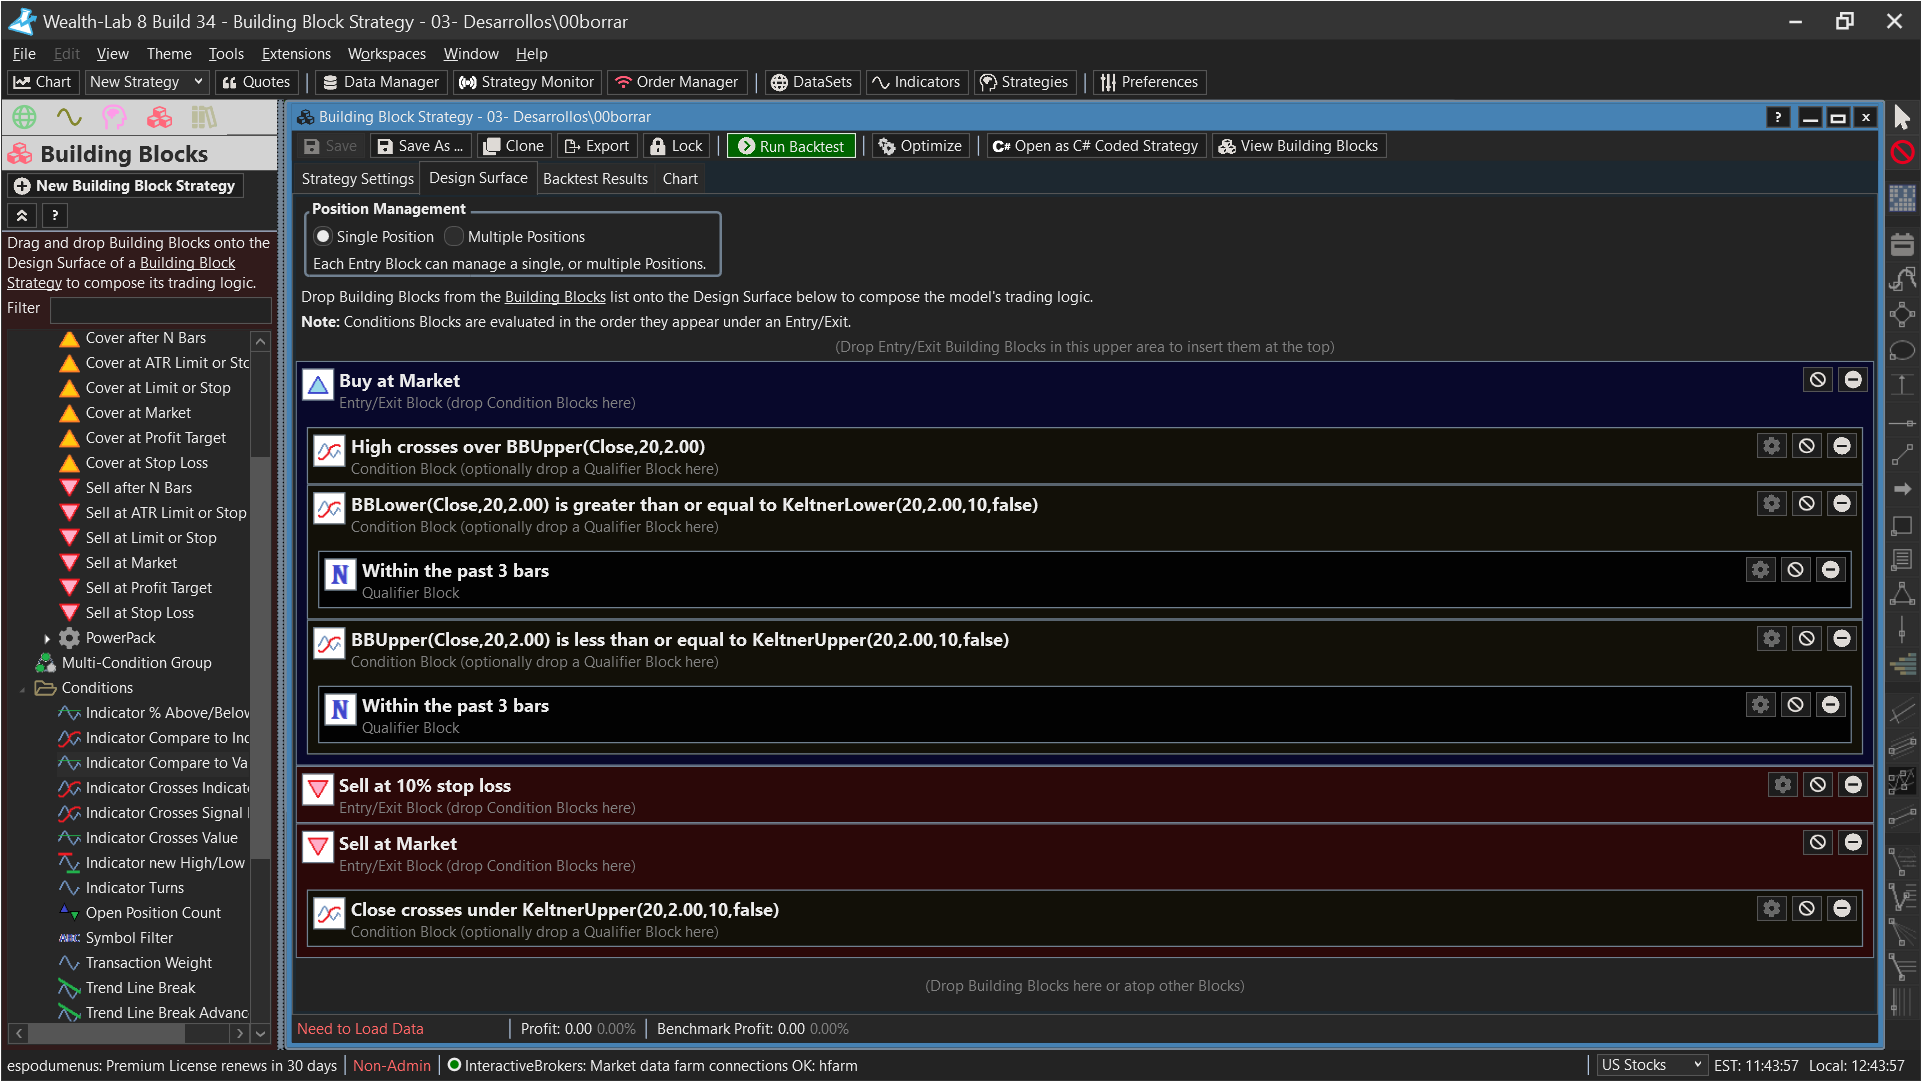Open the Indicators sine-wave panel icon

(69, 117)
